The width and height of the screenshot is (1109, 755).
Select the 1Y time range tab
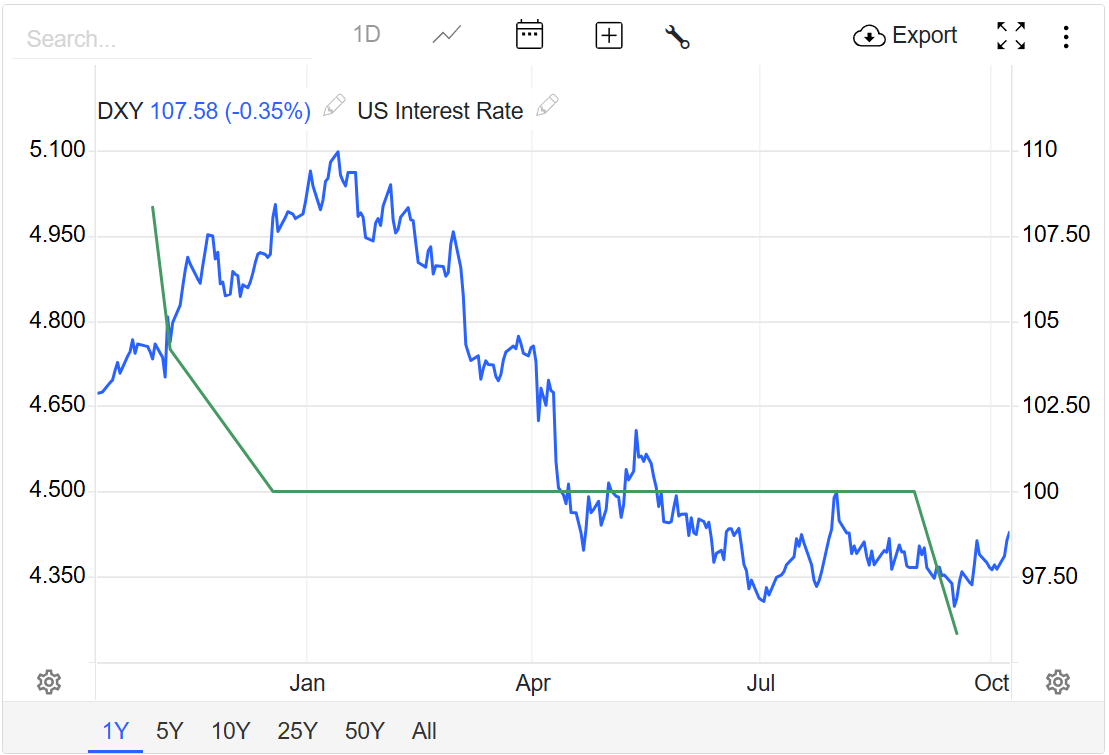point(115,731)
